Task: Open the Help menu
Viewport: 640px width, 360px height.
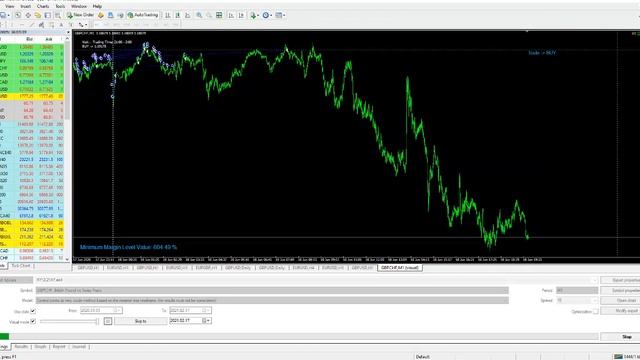Action: [x=97, y=6]
